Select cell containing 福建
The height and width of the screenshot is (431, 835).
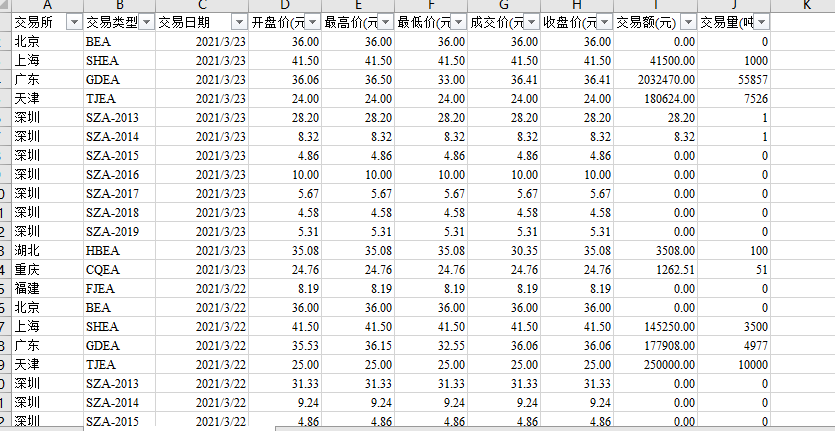pos(47,289)
